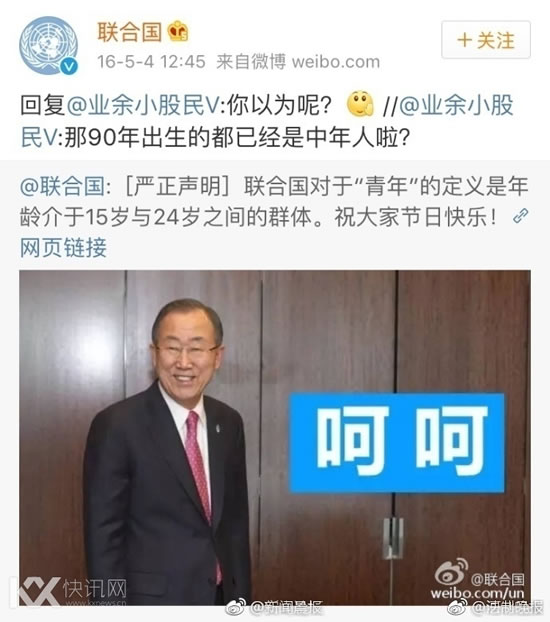The image size is (550, 622).
Task: Click the chain link icon
Action: (520, 216)
